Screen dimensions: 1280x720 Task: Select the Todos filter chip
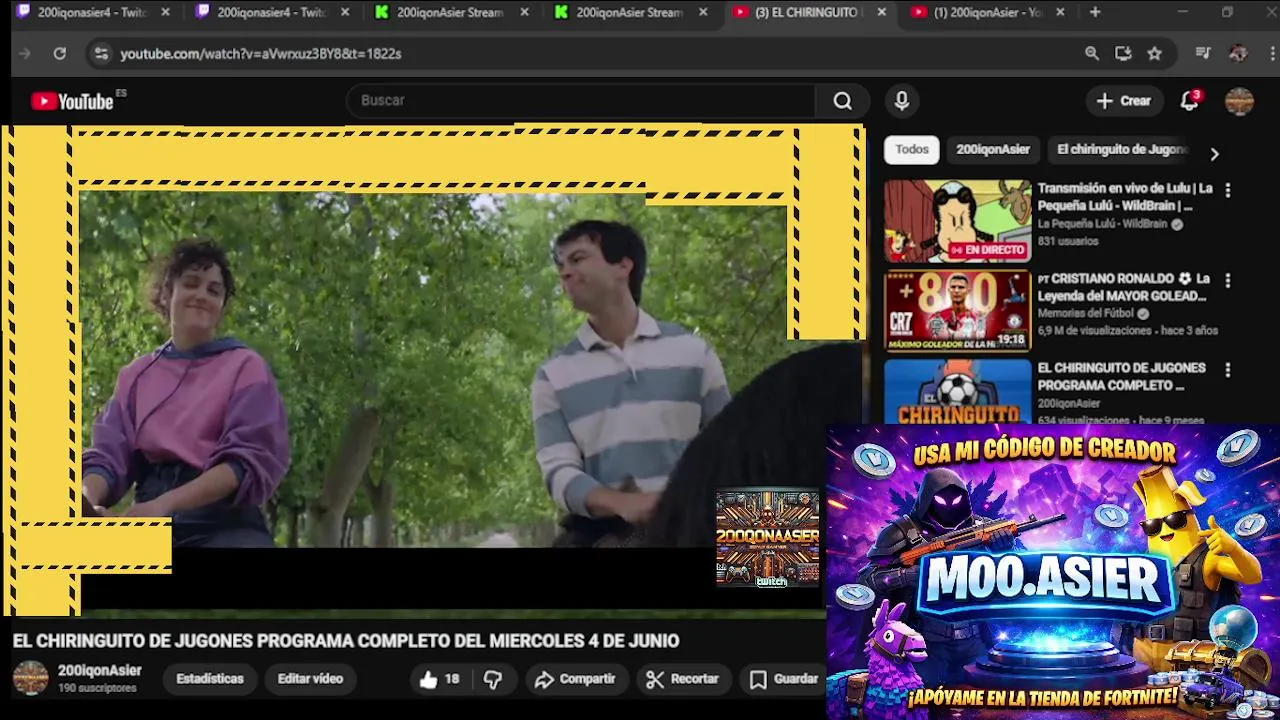tap(911, 150)
